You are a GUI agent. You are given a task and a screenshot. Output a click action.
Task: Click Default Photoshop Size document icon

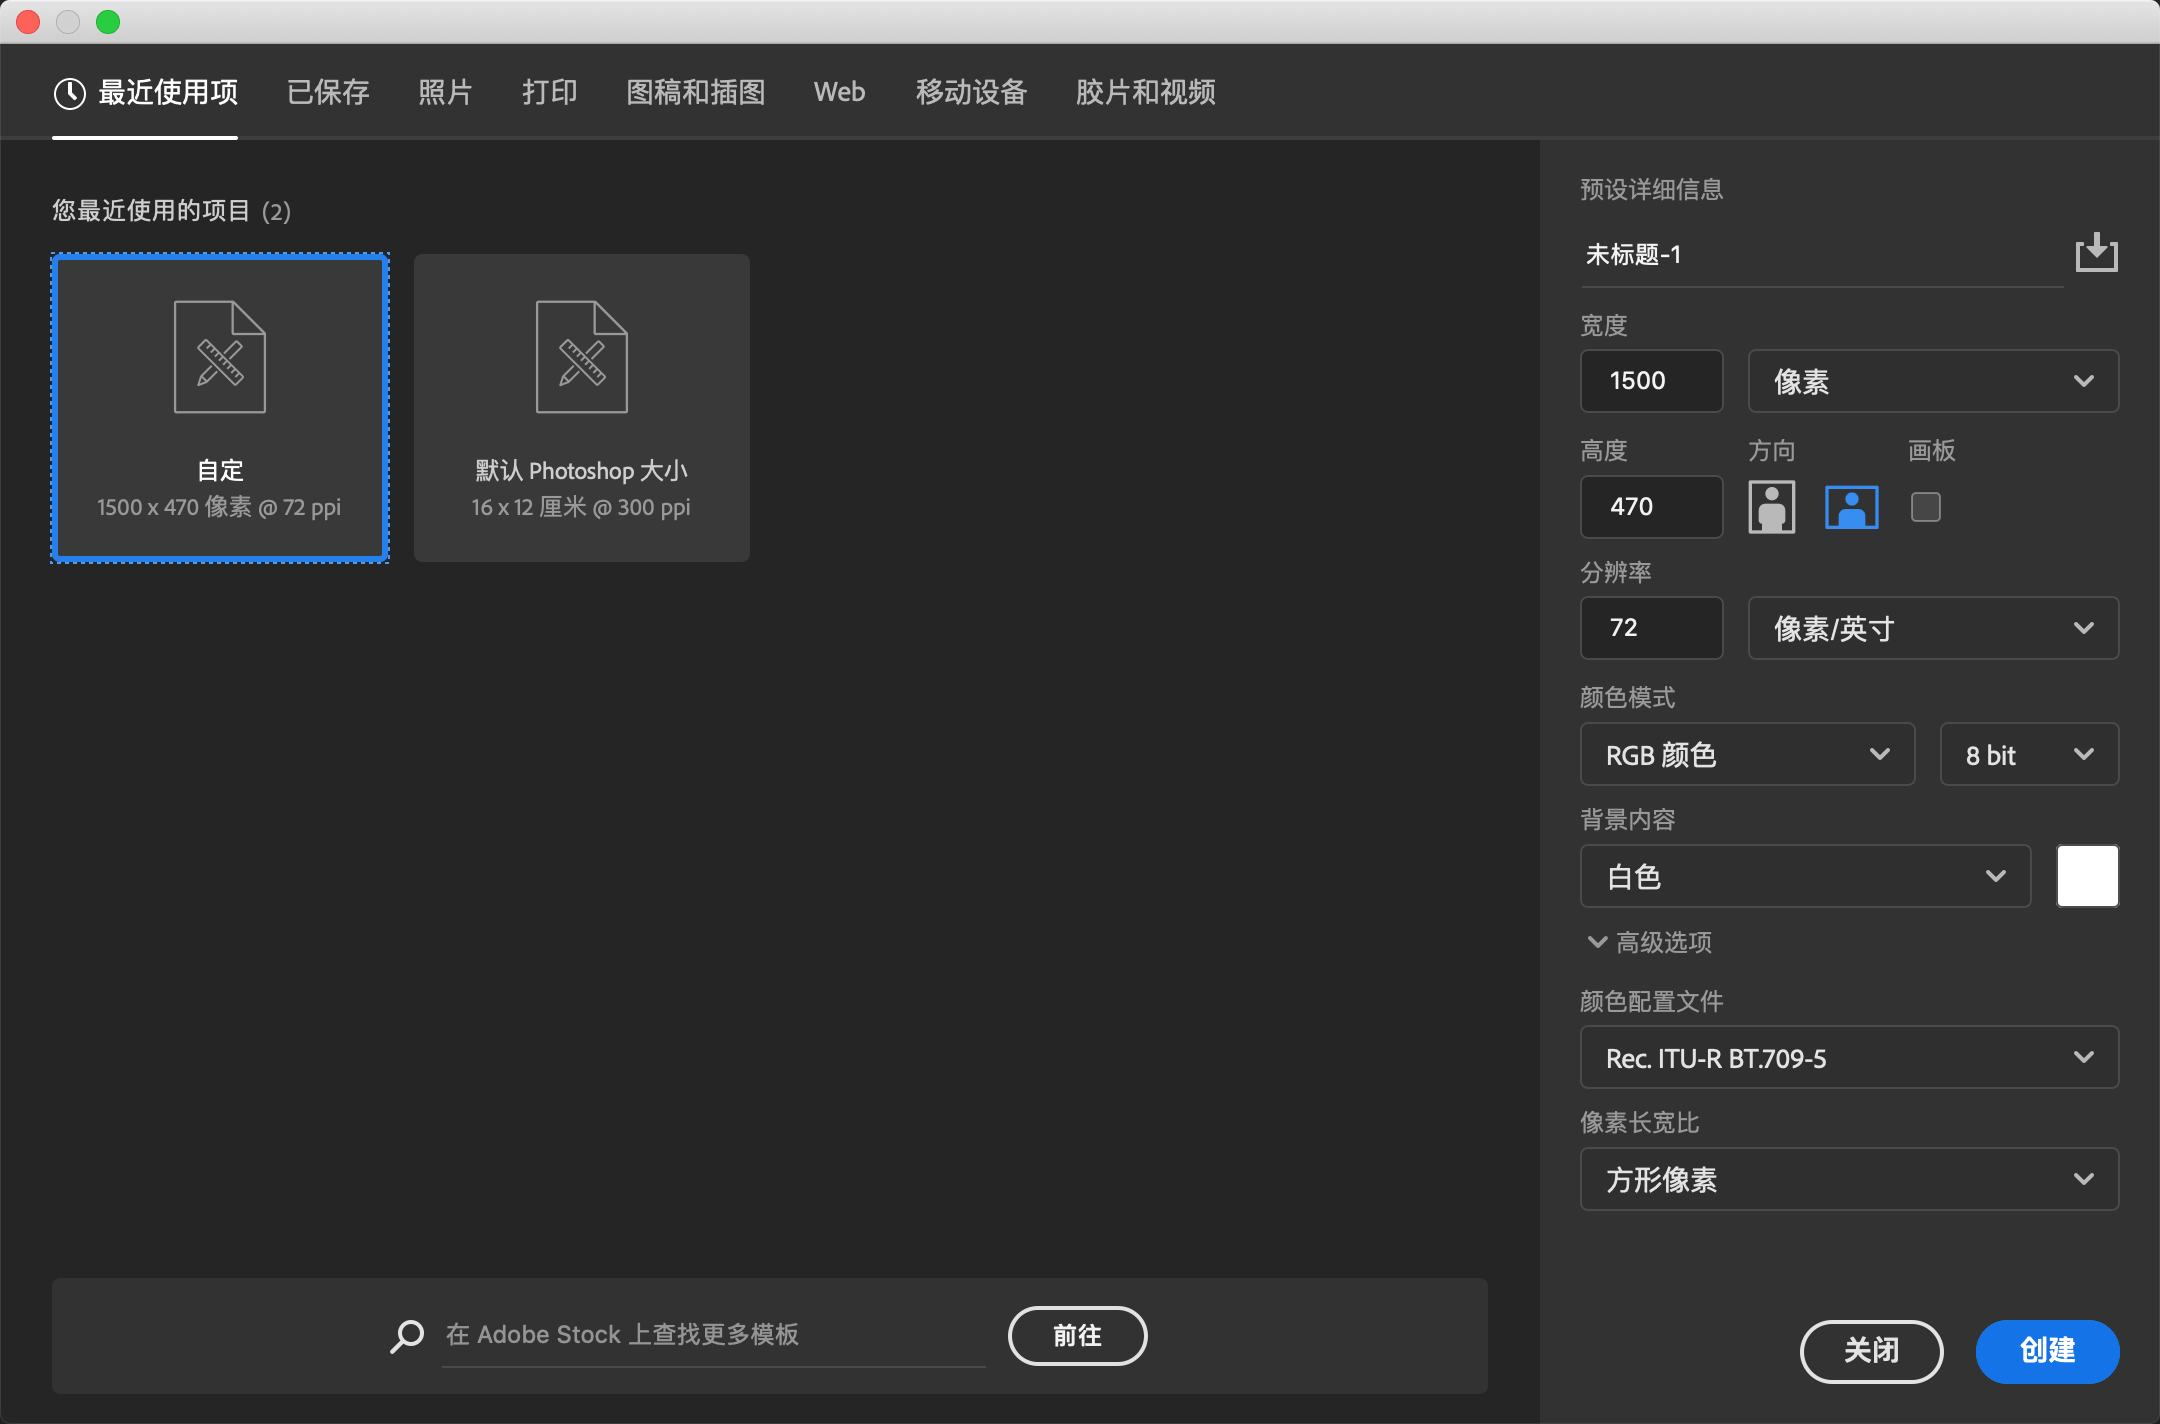point(581,357)
